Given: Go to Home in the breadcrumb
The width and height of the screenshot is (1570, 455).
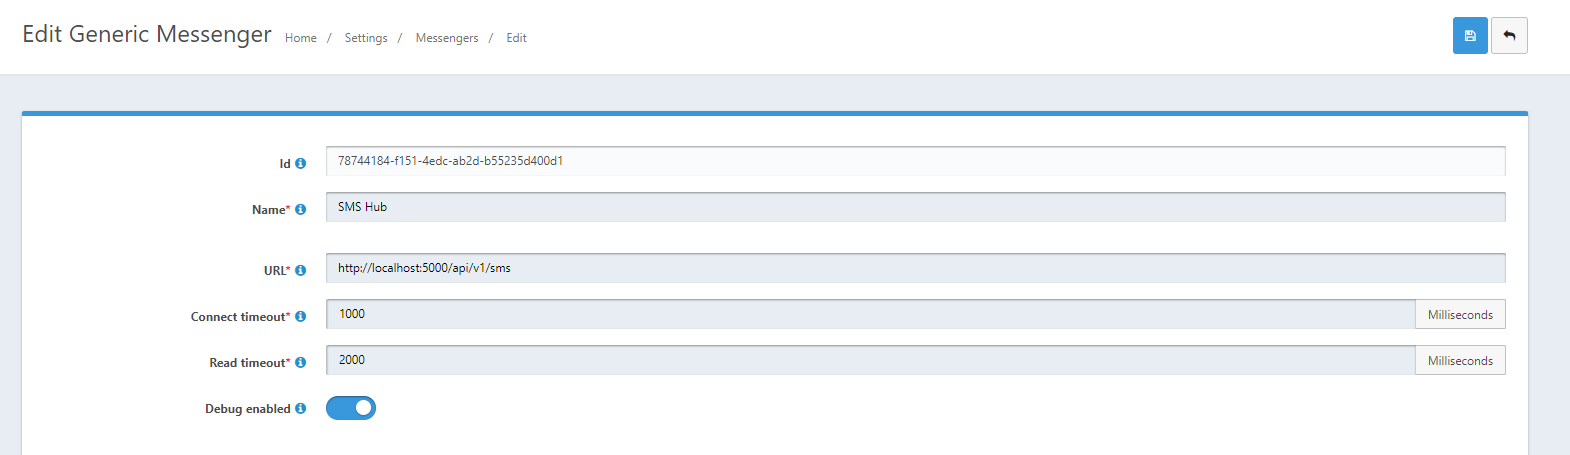Looking at the screenshot, I should 300,38.
